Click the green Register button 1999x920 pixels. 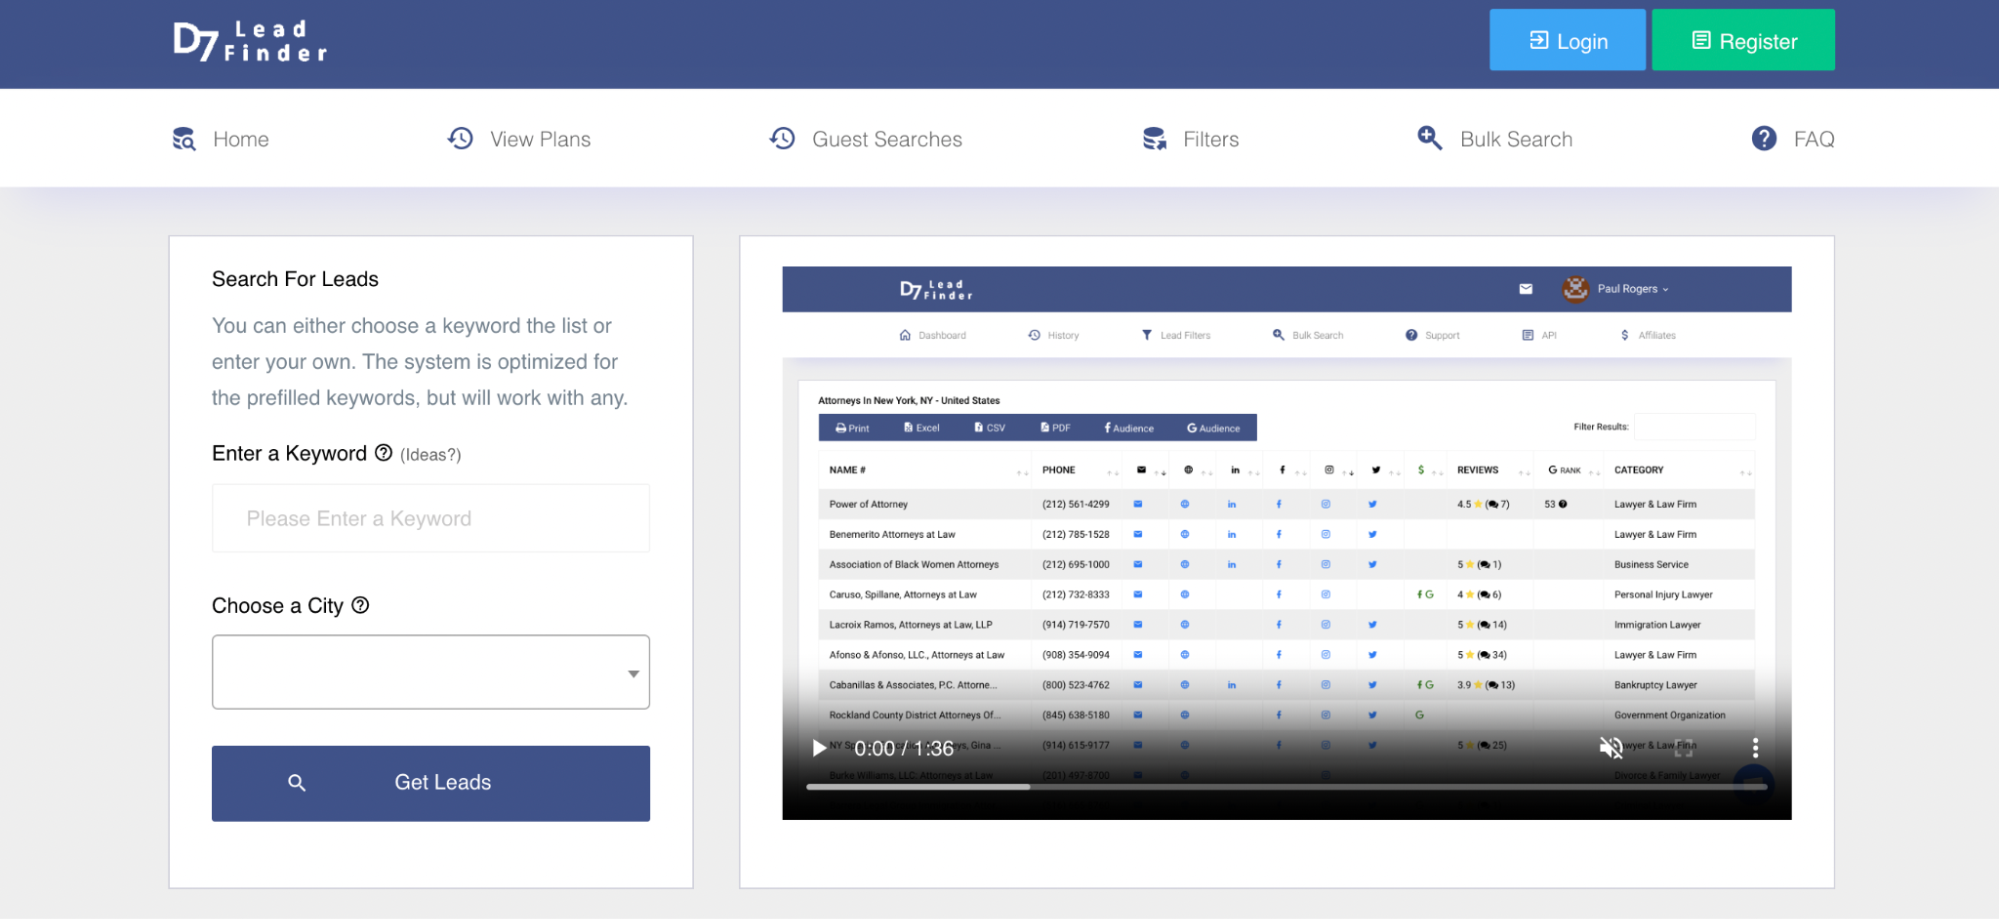1743,40
